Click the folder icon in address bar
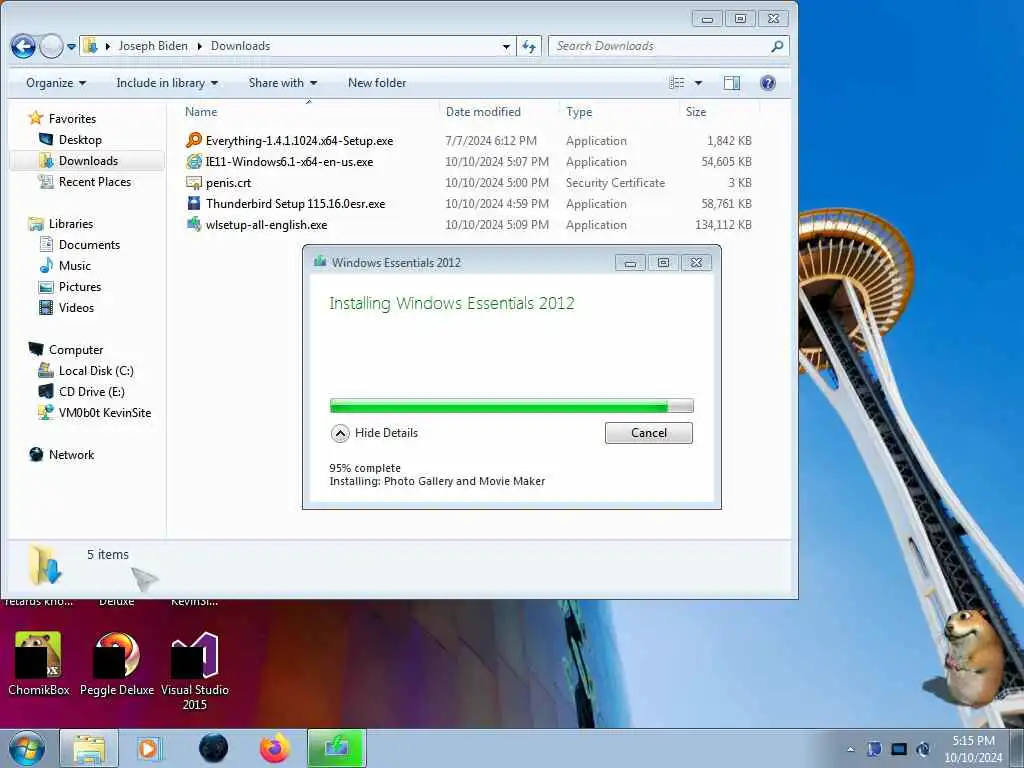The width and height of the screenshot is (1024, 768). point(91,46)
